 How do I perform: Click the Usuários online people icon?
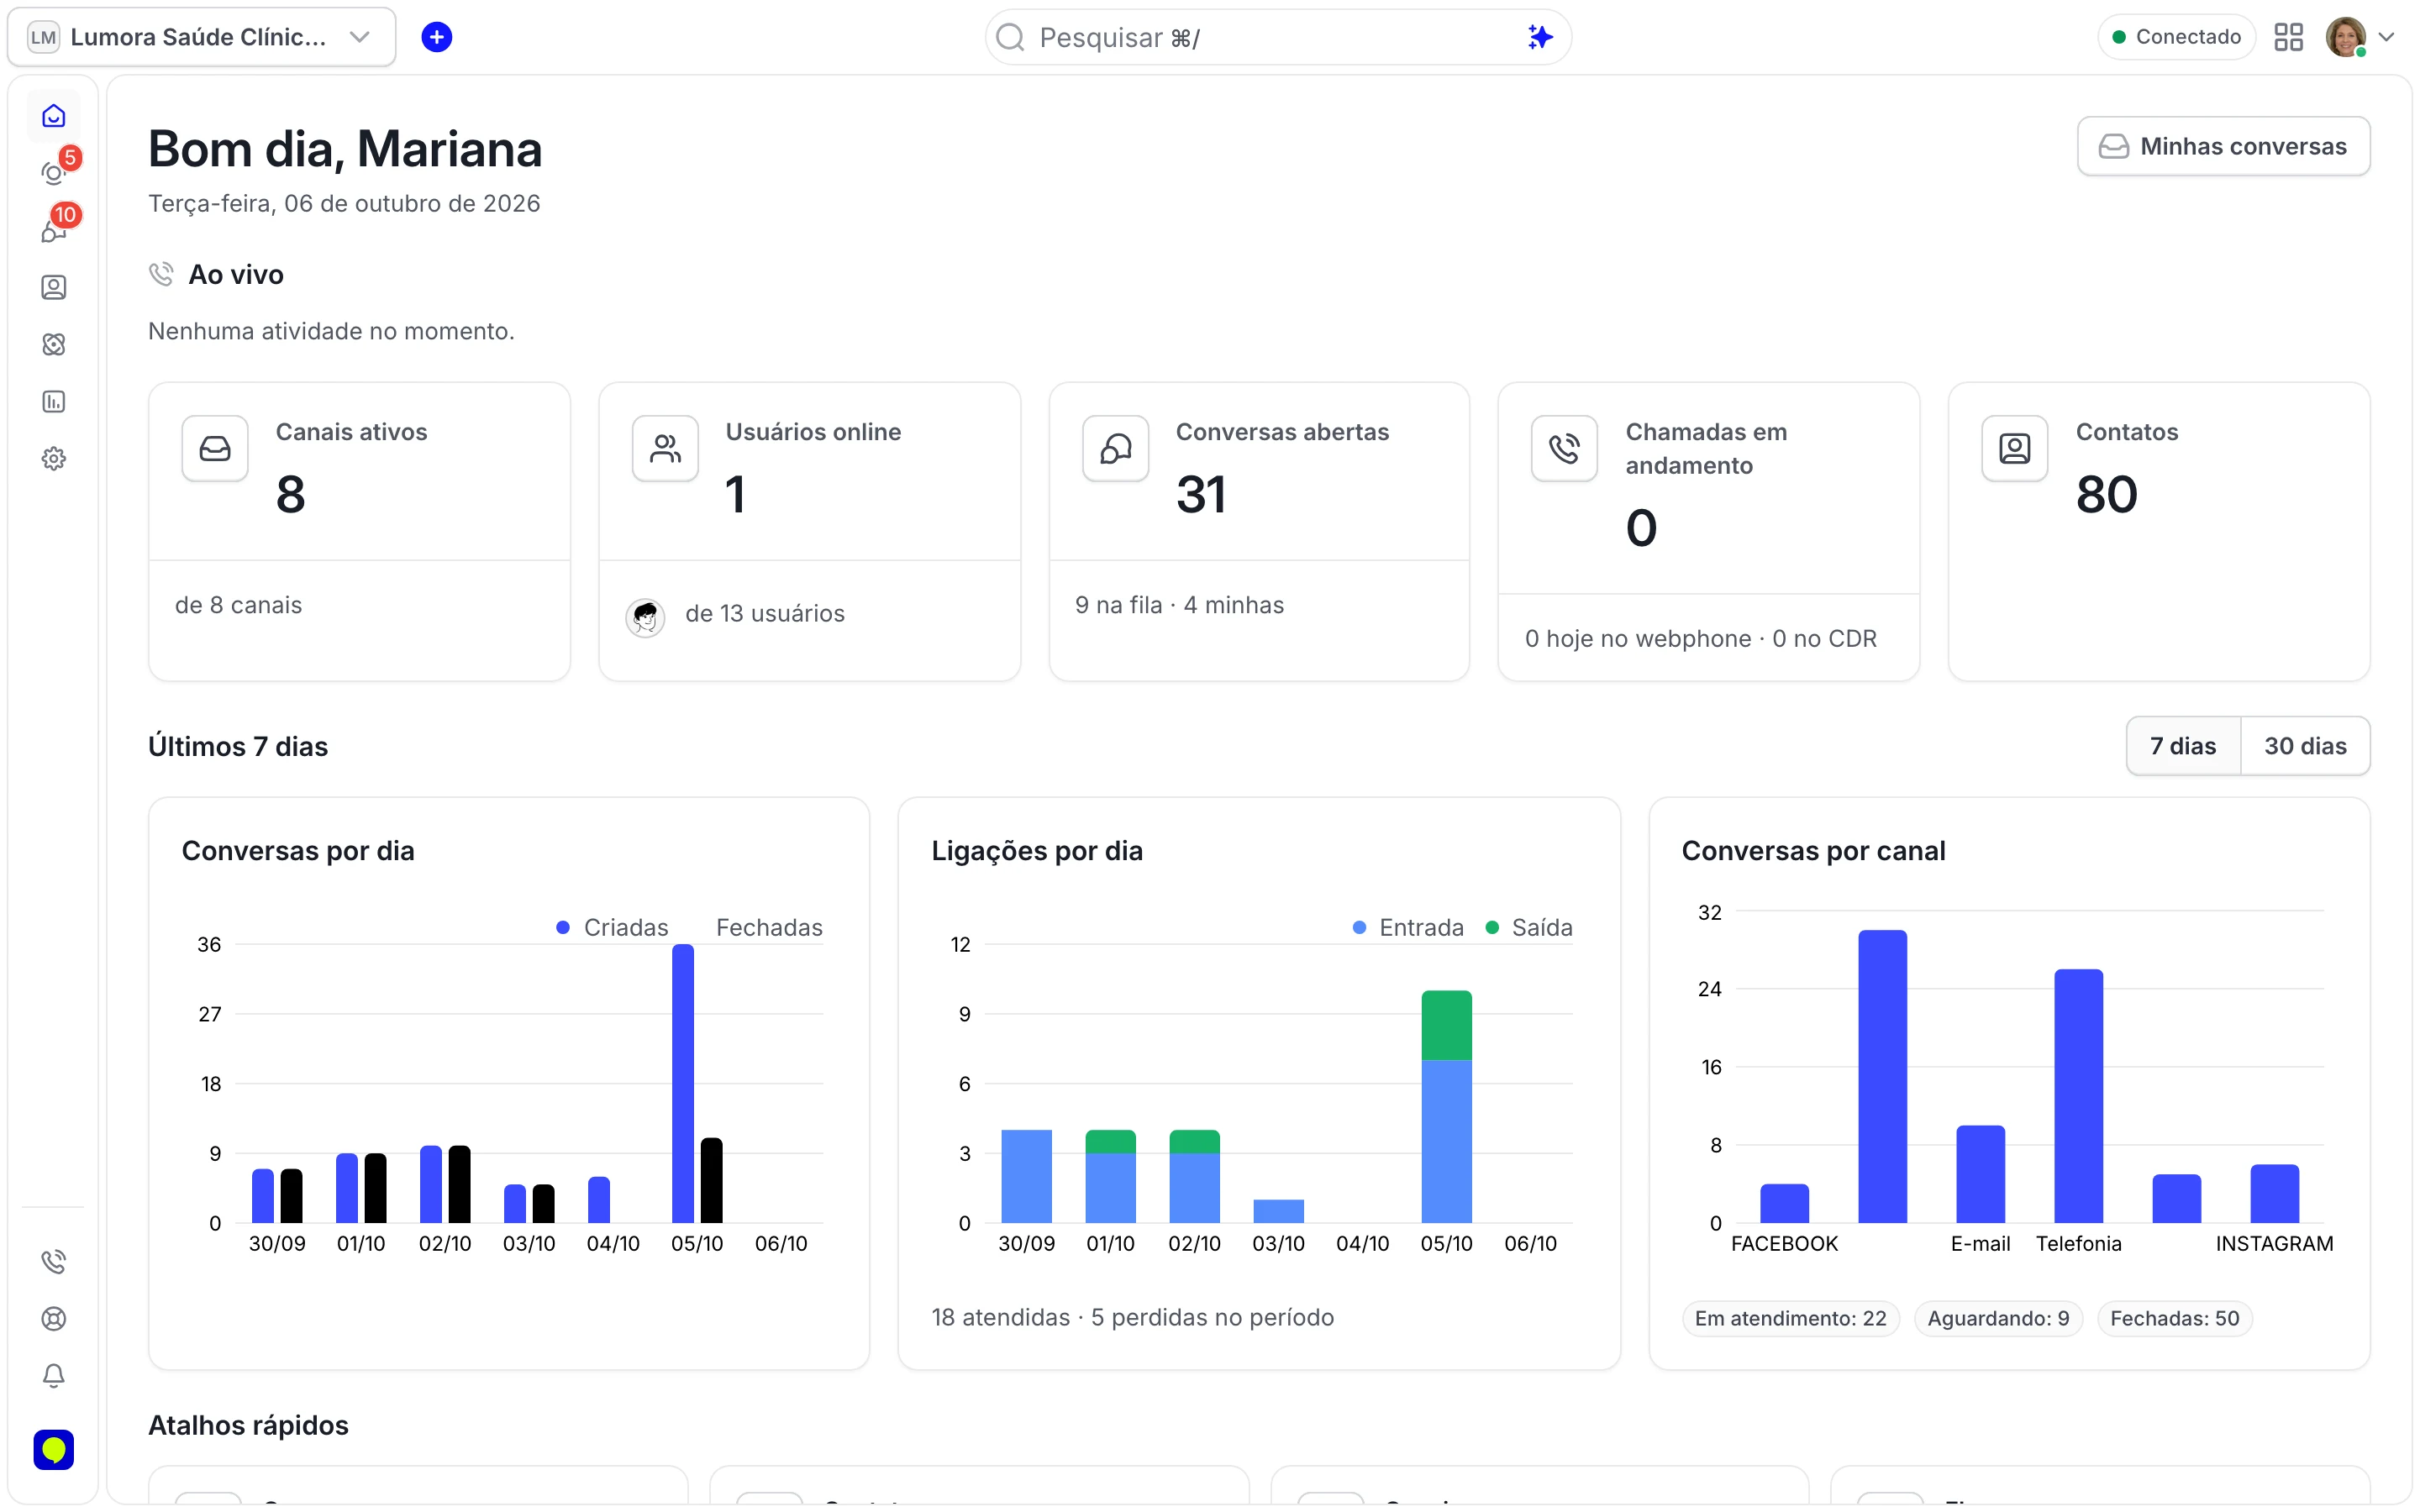(665, 449)
